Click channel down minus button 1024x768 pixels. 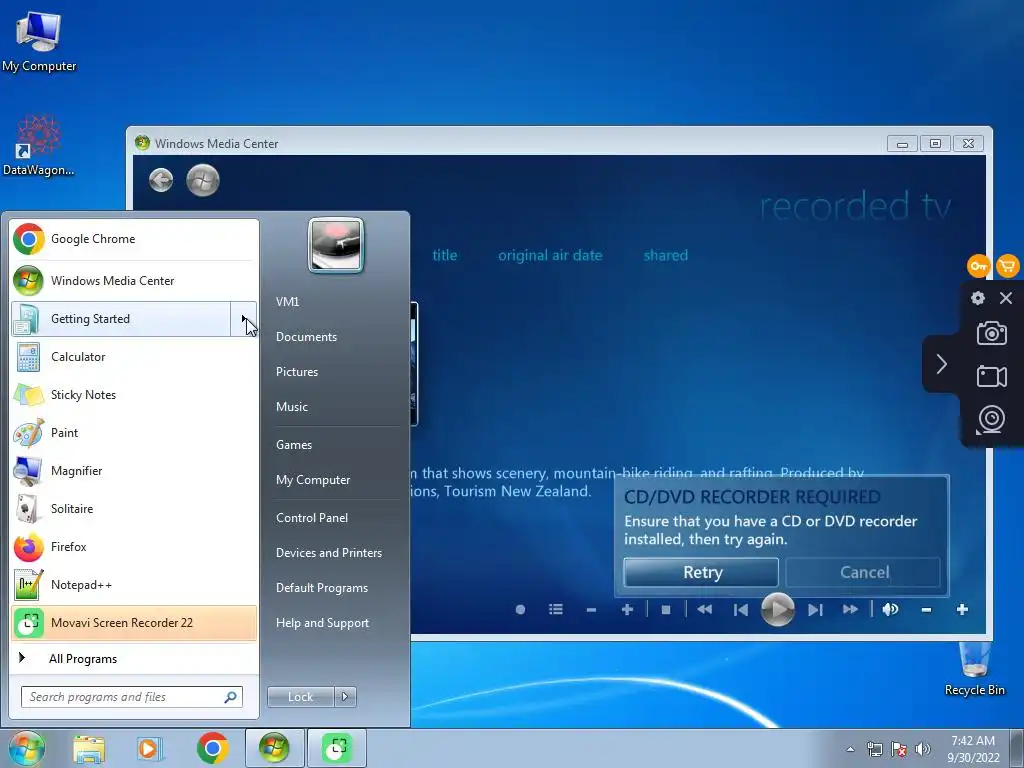[x=592, y=610]
